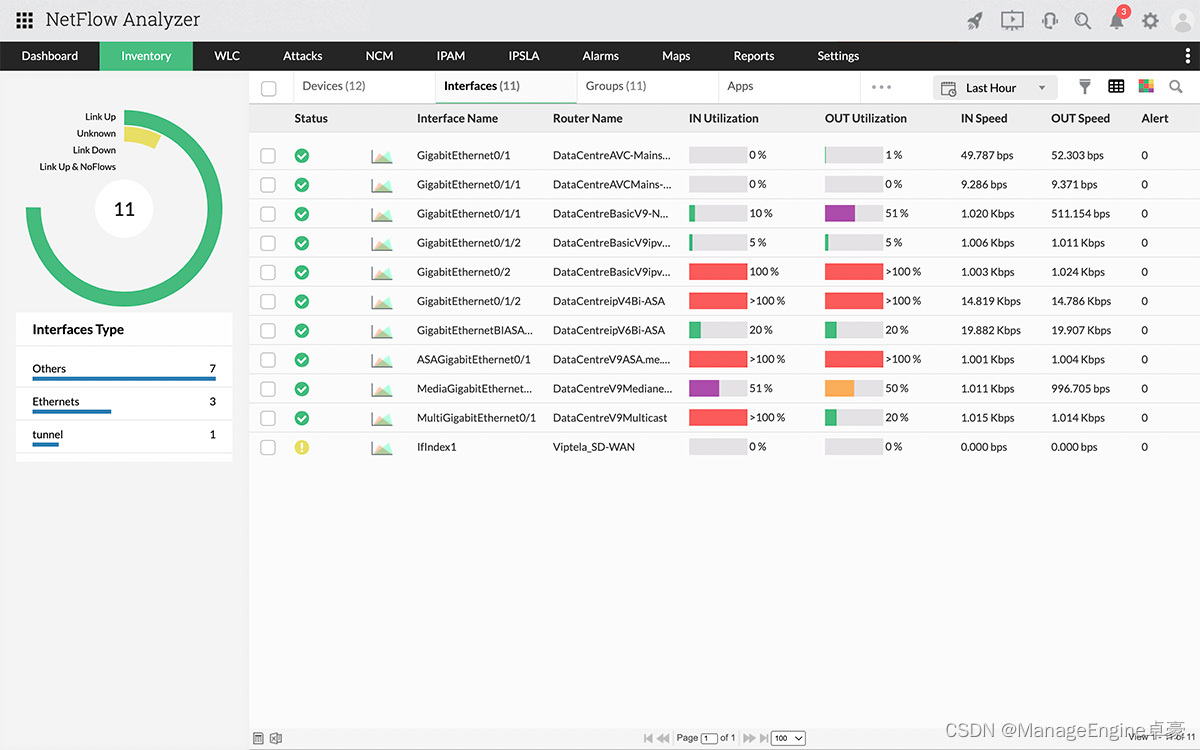This screenshot has width=1200, height=750.
Task: Open the Last Hour time period dropdown
Action: click(x=995, y=88)
